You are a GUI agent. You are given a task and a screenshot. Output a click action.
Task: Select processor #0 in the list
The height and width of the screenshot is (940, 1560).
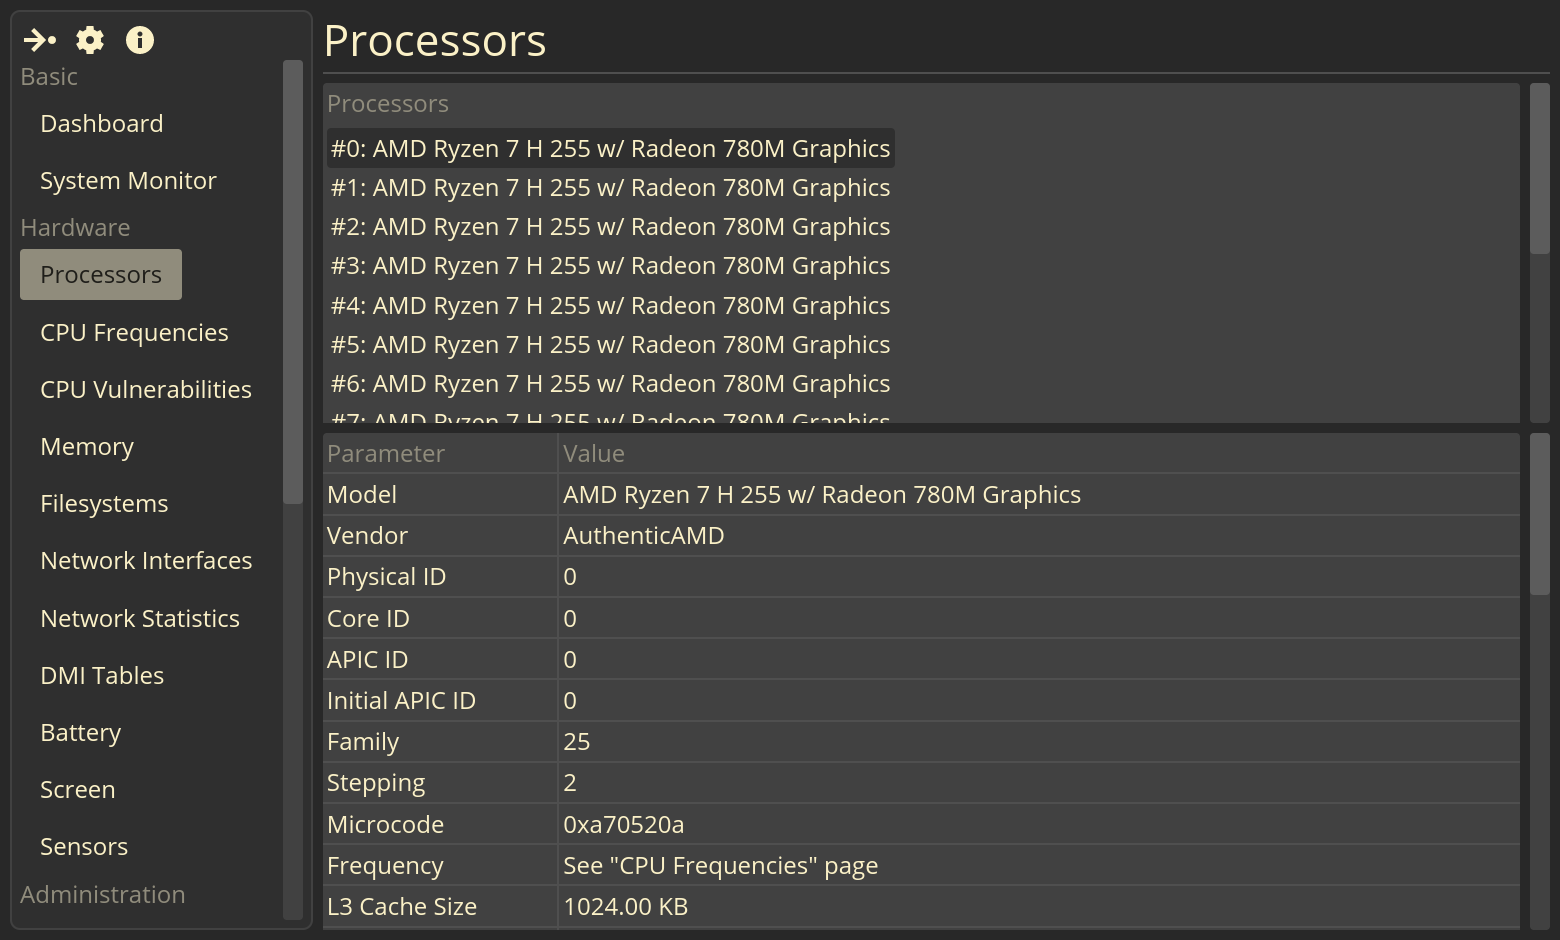610,148
